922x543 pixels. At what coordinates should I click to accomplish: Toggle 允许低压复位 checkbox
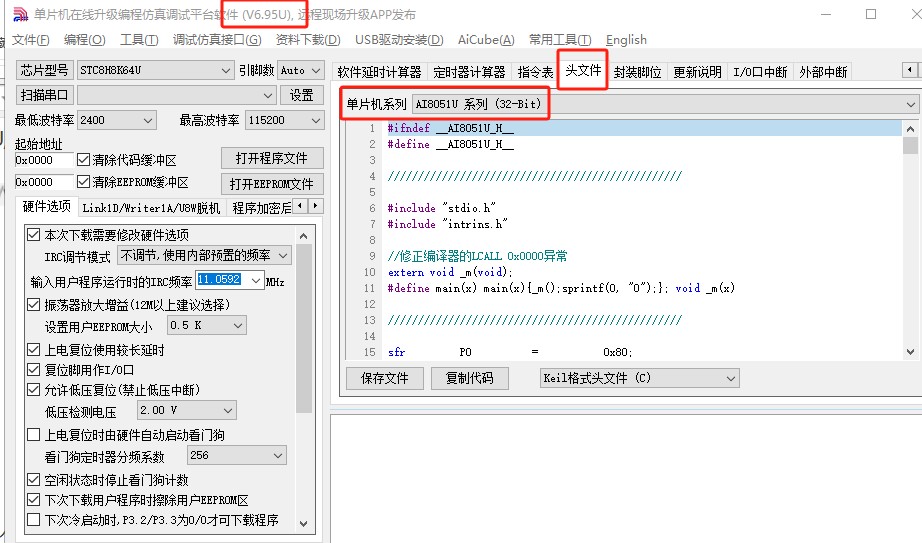tap(34, 389)
